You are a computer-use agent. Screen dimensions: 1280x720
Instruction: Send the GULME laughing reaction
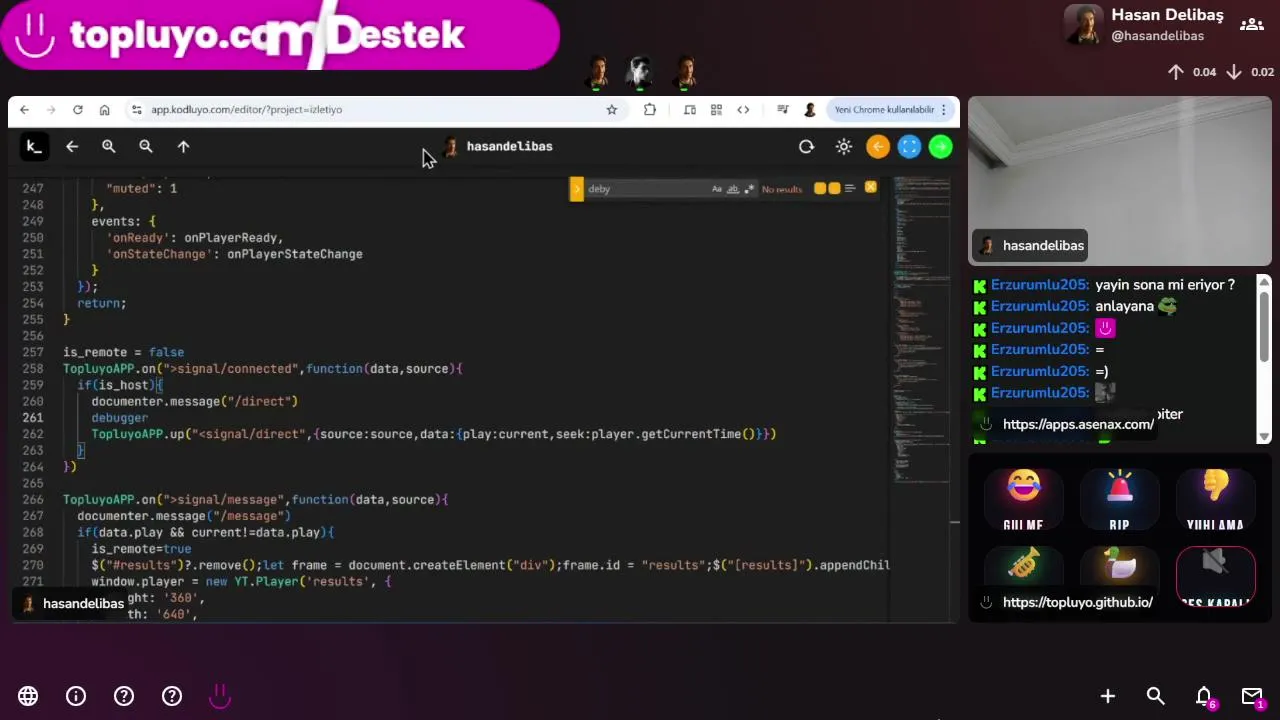pos(1023,500)
